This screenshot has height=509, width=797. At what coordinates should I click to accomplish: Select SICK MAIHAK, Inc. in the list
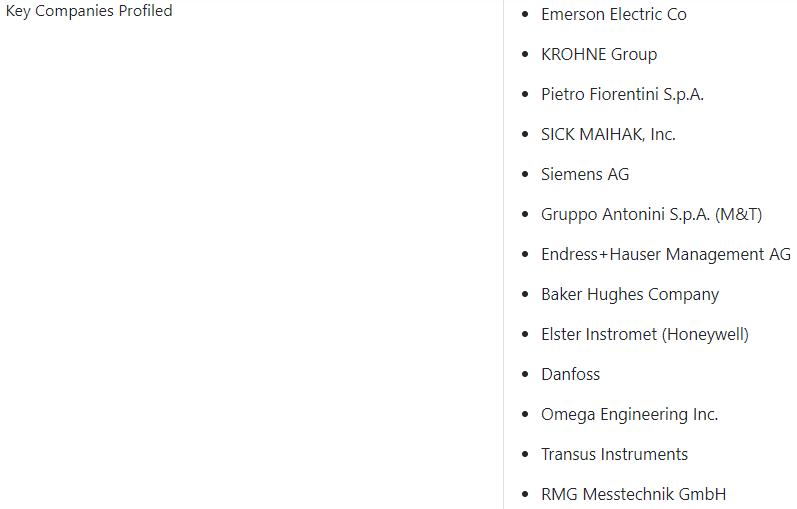608,134
